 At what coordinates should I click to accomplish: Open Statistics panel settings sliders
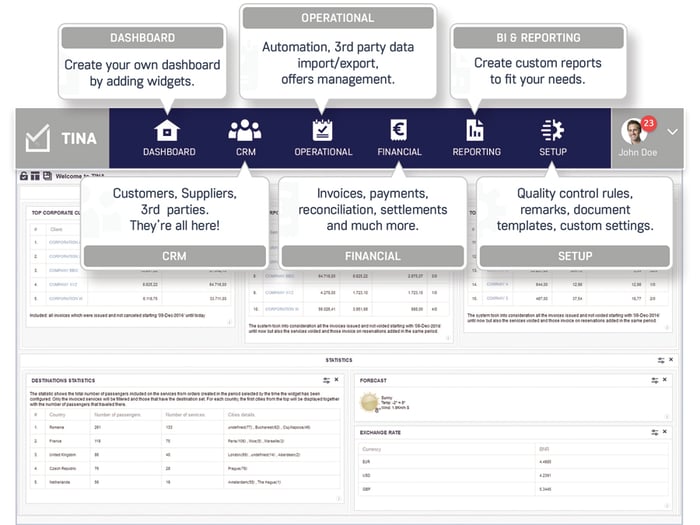click(661, 360)
